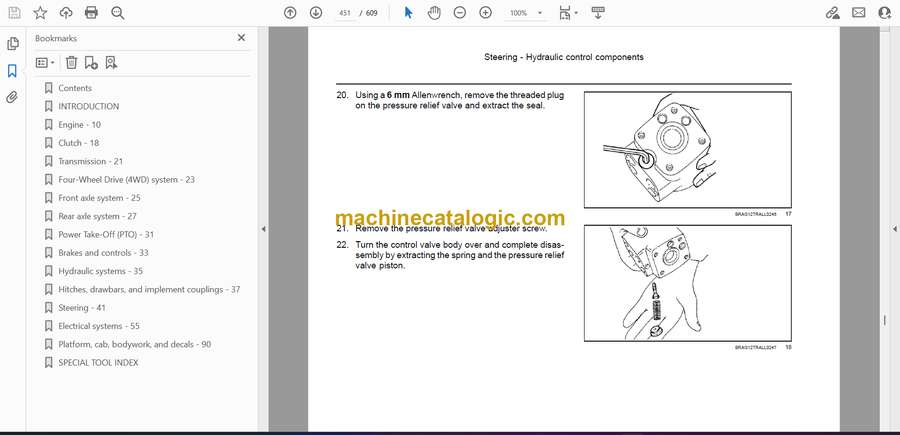
Task: Open Power Take-Off (PTO) - 31 bookmark
Action: 106,235
